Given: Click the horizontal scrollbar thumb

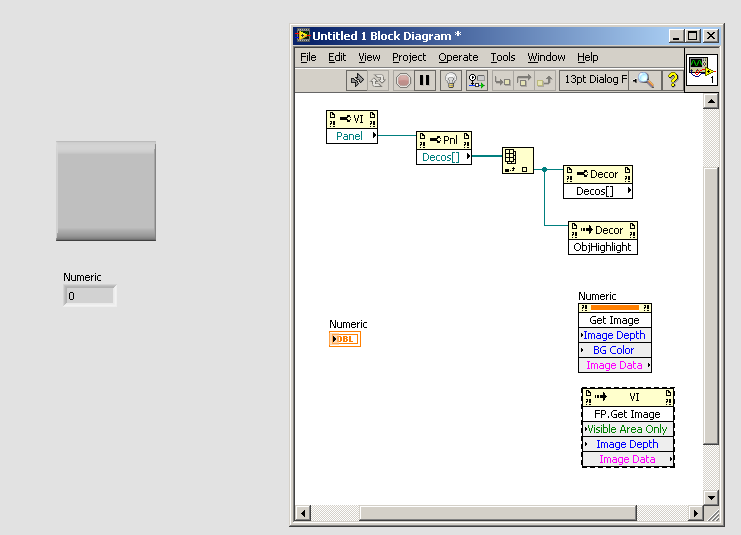Looking at the screenshot, I should click(498, 513).
